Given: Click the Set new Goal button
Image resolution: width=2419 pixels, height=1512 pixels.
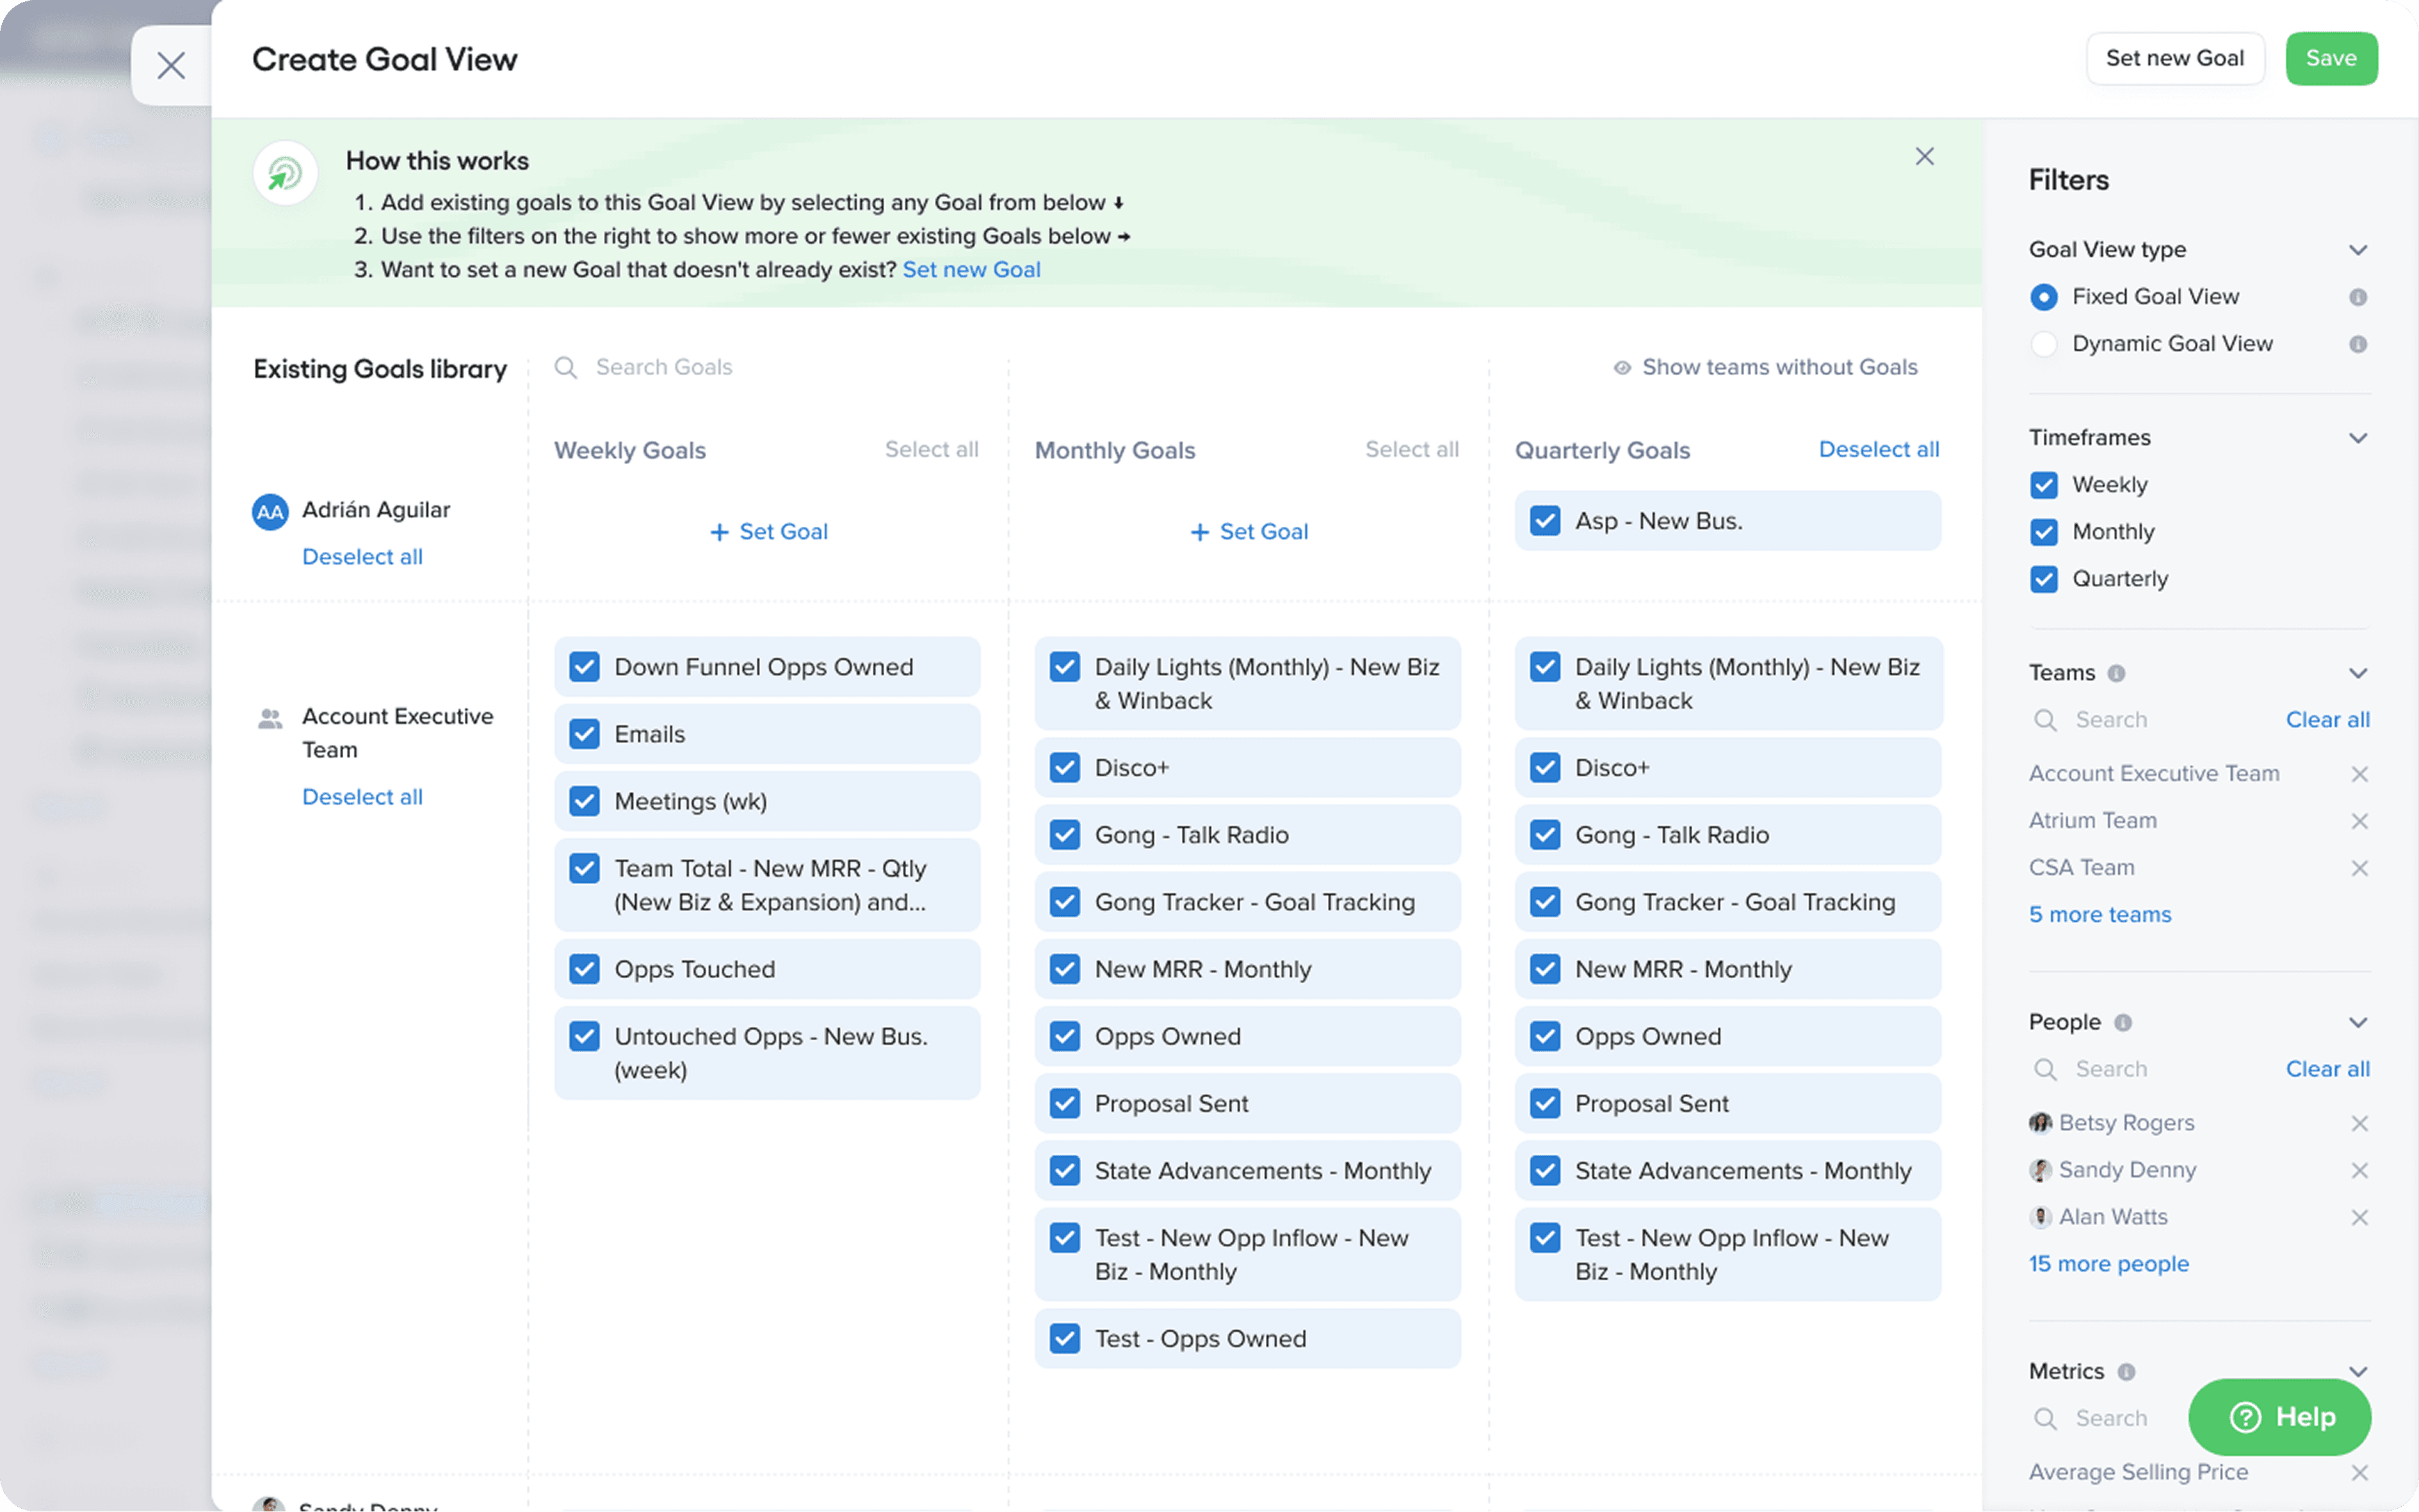Looking at the screenshot, I should point(2174,58).
